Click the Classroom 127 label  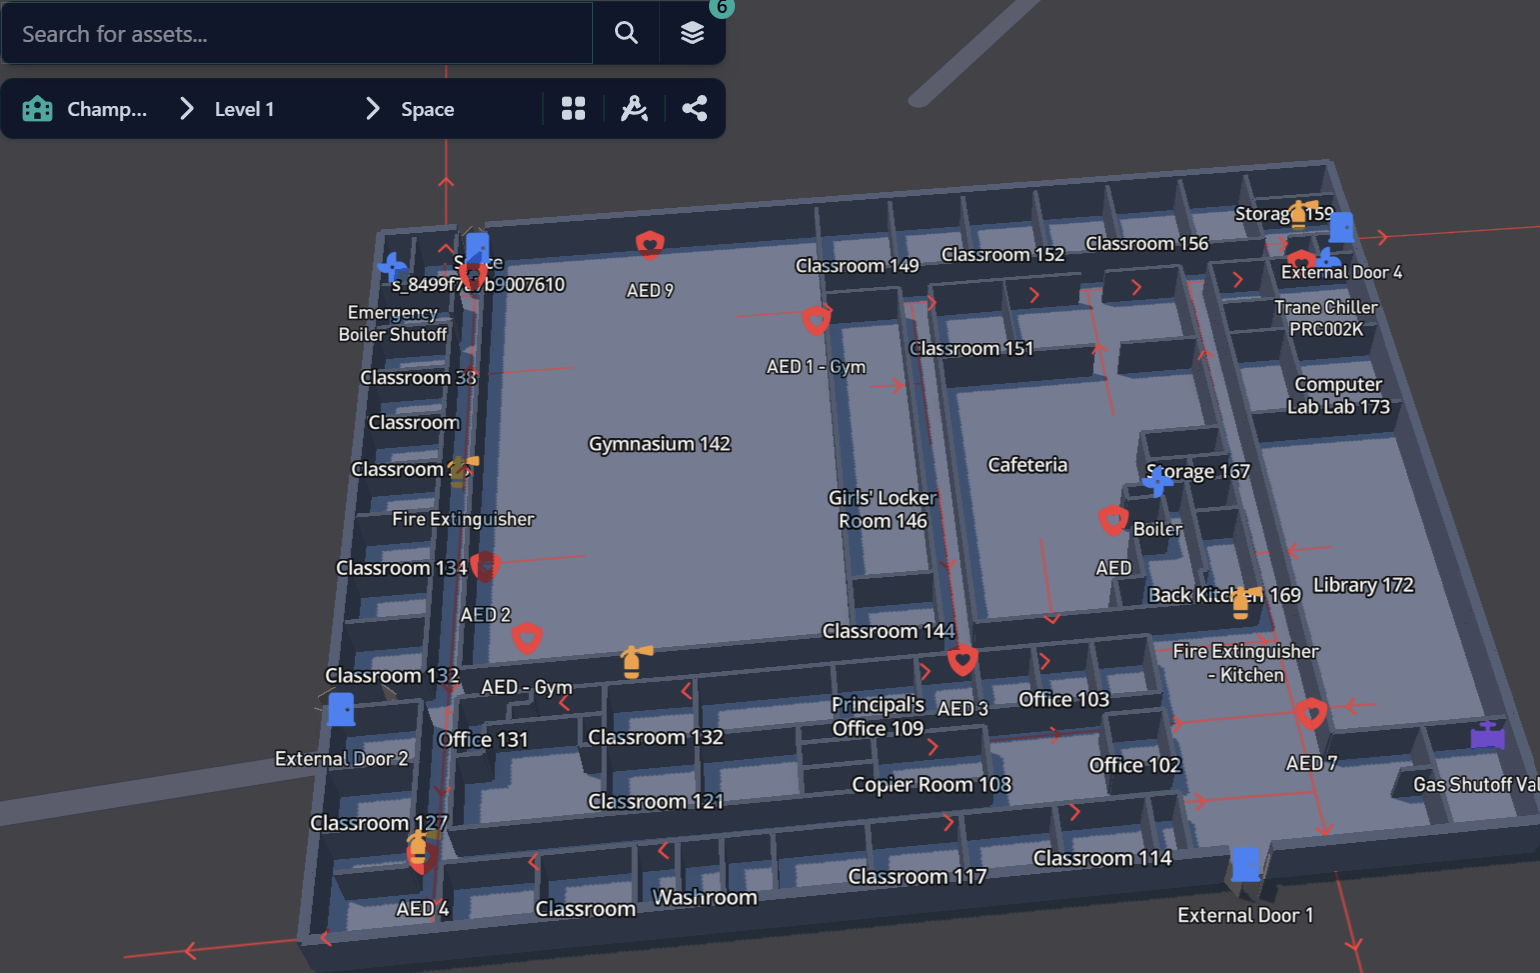click(378, 824)
